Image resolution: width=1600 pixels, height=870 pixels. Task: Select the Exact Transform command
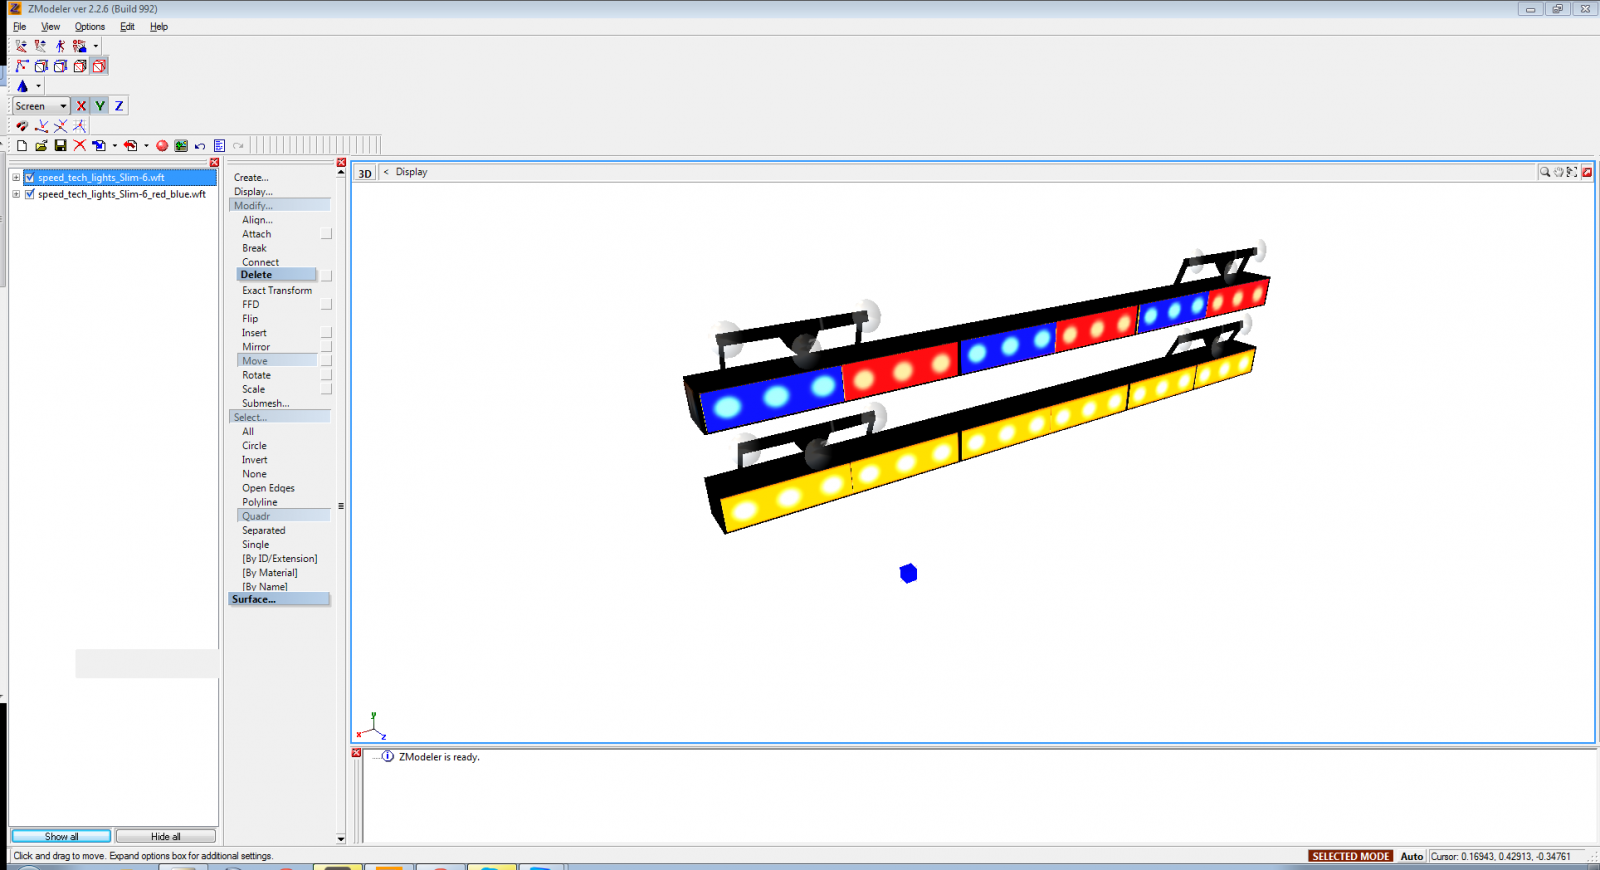pyautogui.click(x=276, y=290)
